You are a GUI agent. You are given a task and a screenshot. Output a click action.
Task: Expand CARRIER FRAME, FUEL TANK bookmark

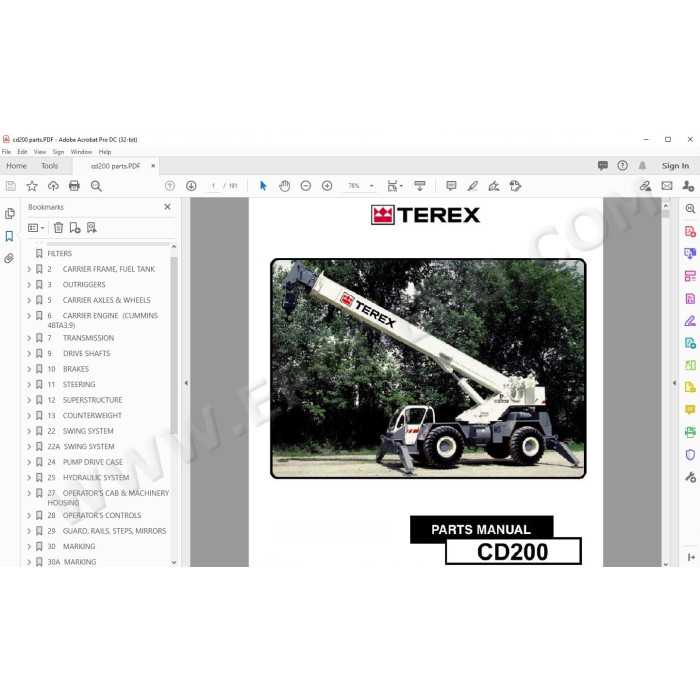click(x=29, y=269)
